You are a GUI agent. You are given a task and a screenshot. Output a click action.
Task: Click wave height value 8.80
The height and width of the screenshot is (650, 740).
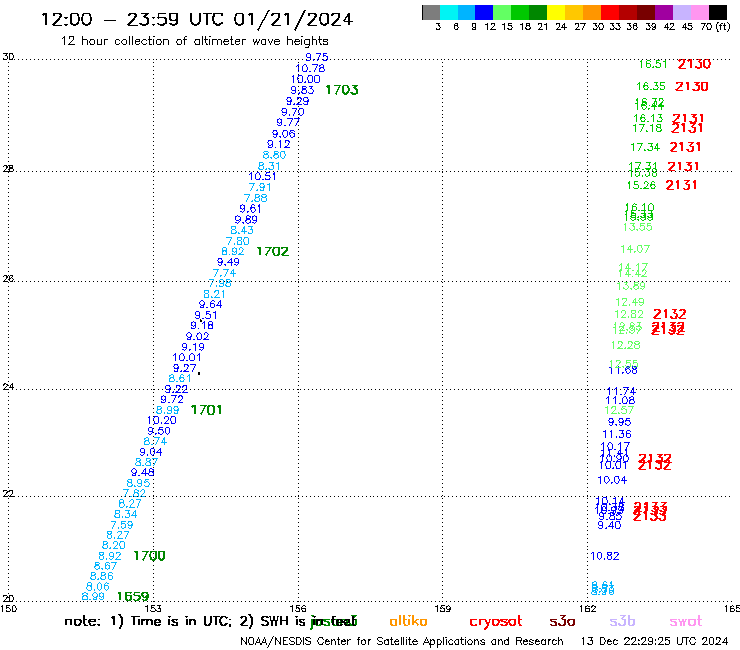[x=274, y=155]
